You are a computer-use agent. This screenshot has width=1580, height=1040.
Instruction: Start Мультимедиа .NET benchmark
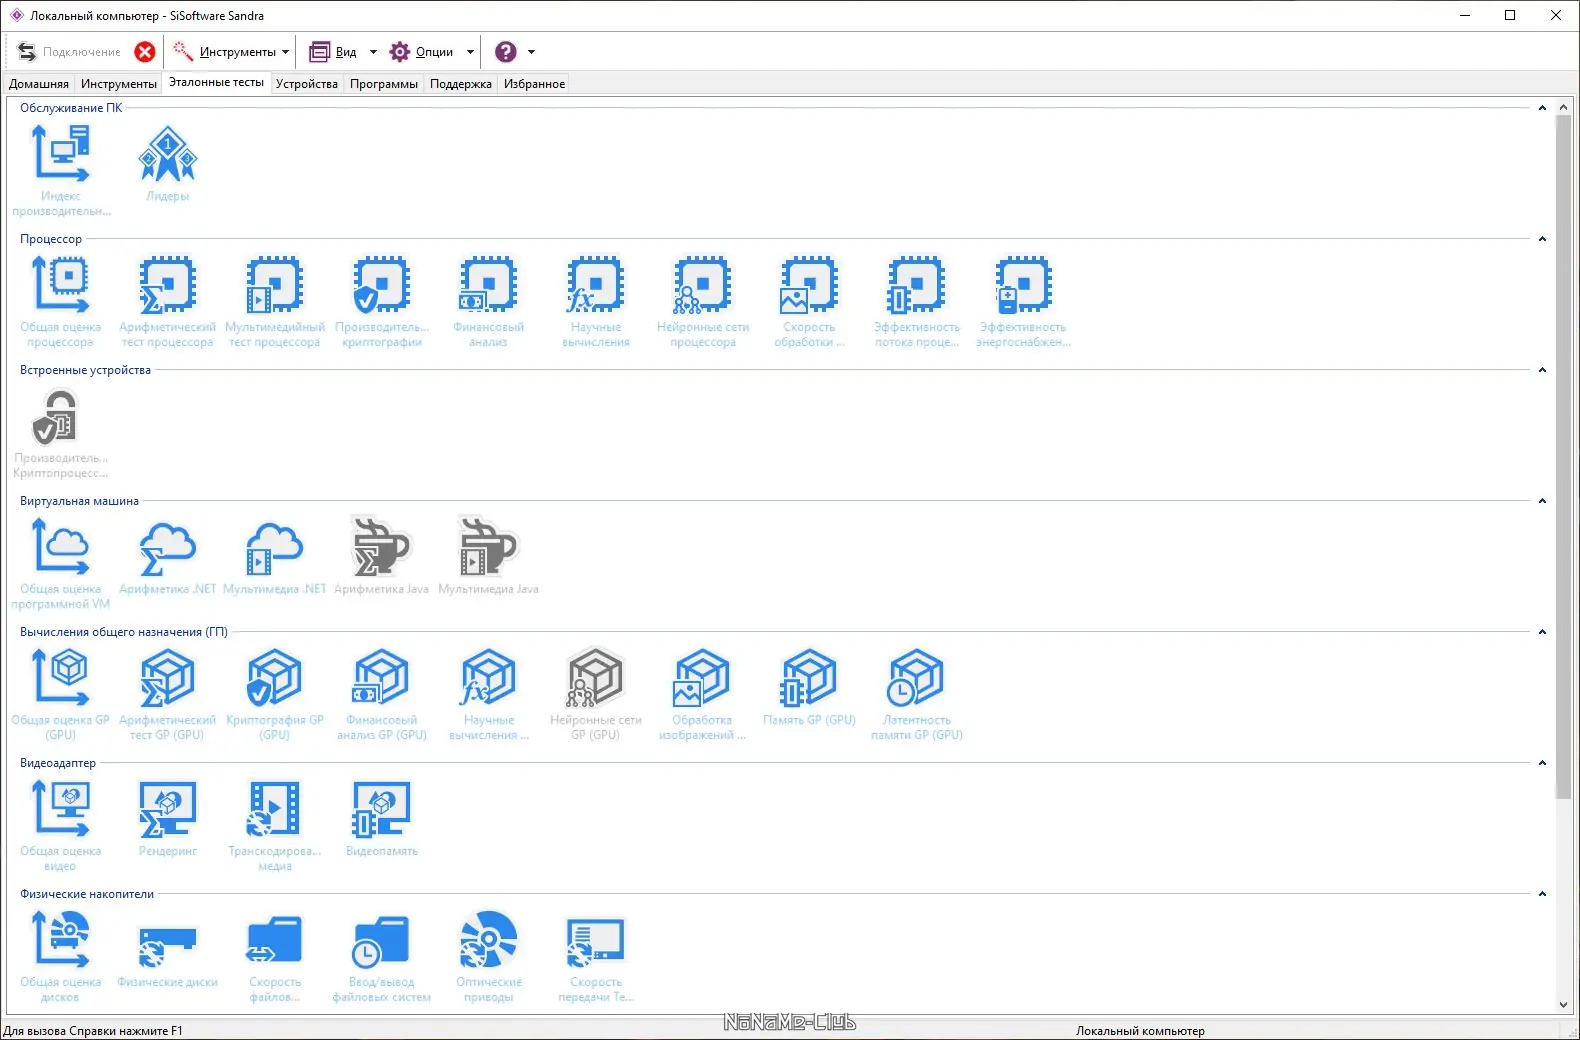275,556
